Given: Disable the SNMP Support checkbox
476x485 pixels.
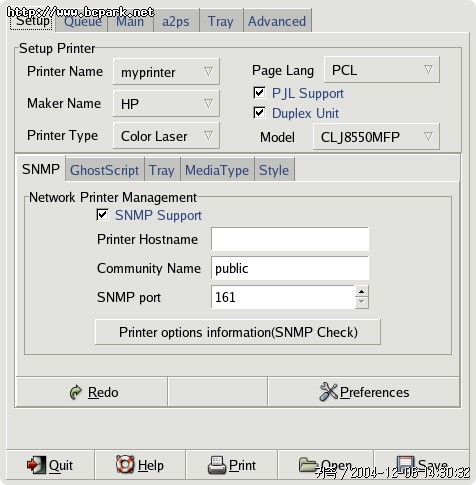Looking at the screenshot, I should pyautogui.click(x=102, y=215).
